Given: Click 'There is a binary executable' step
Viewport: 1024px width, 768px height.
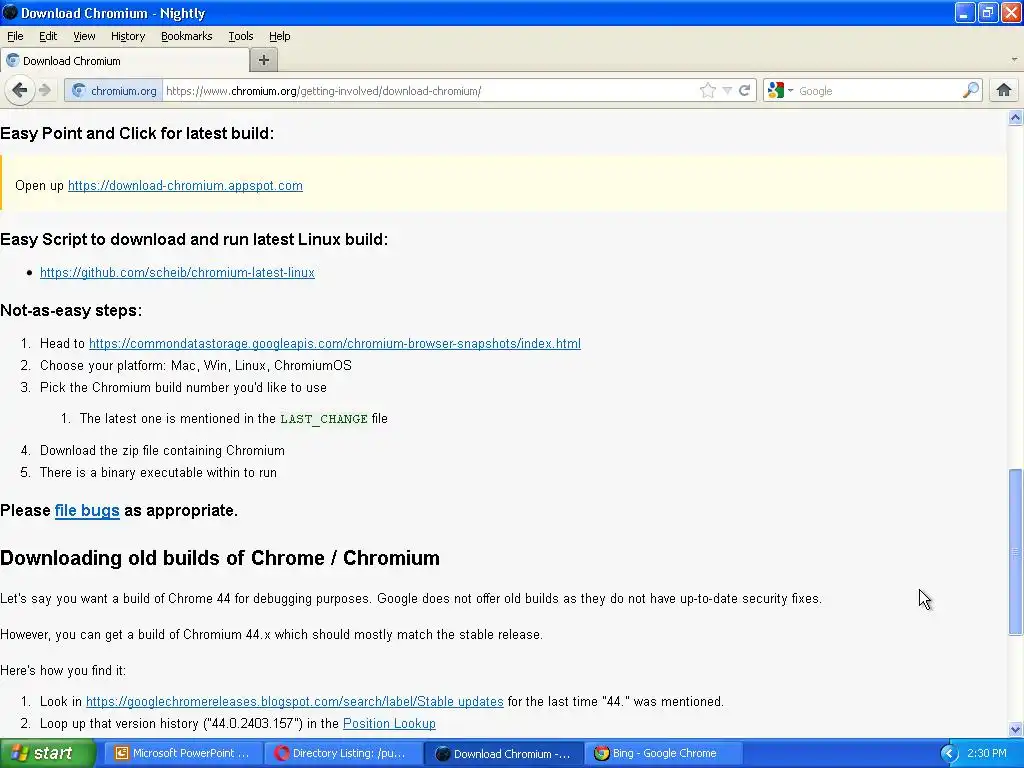Looking at the screenshot, I should [158, 472].
